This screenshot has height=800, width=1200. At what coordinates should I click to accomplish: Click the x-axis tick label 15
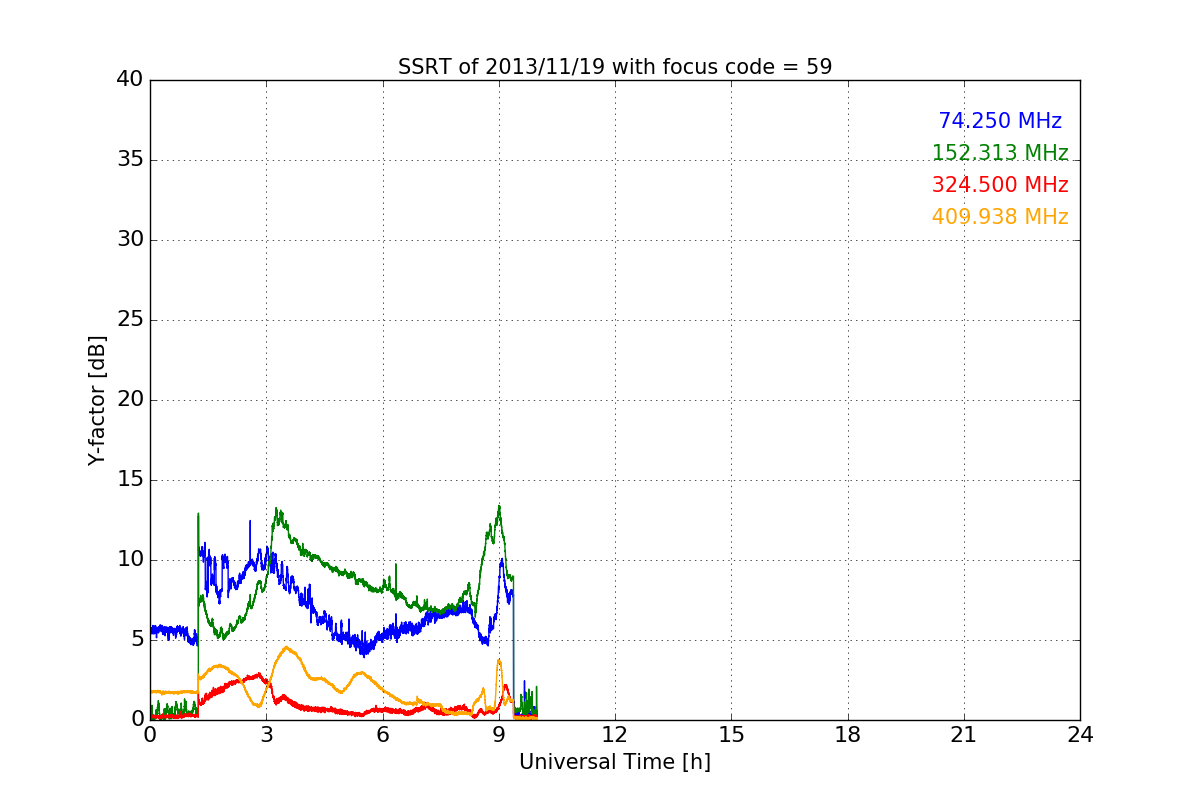(x=731, y=735)
